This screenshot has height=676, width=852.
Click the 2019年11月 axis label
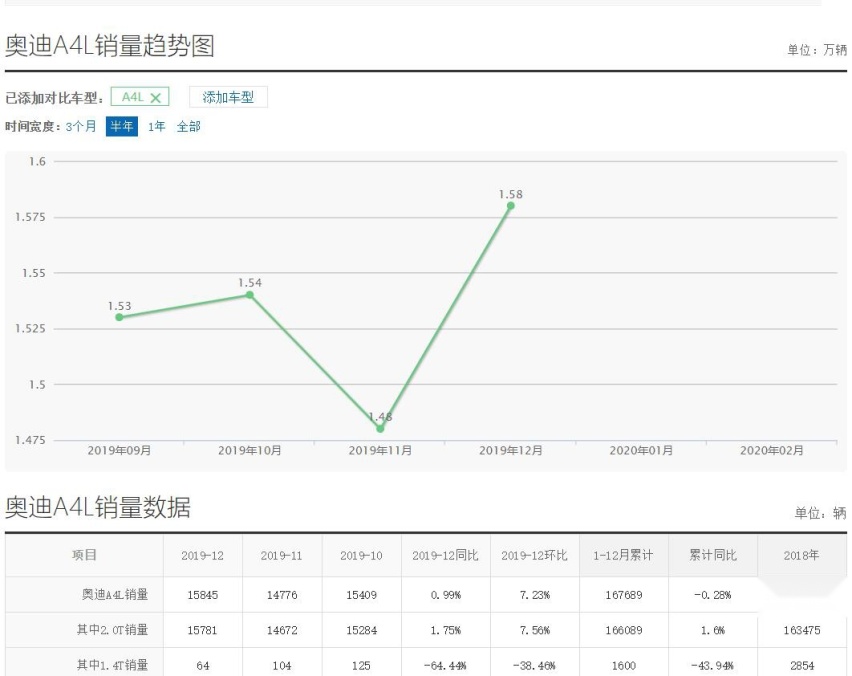point(380,450)
